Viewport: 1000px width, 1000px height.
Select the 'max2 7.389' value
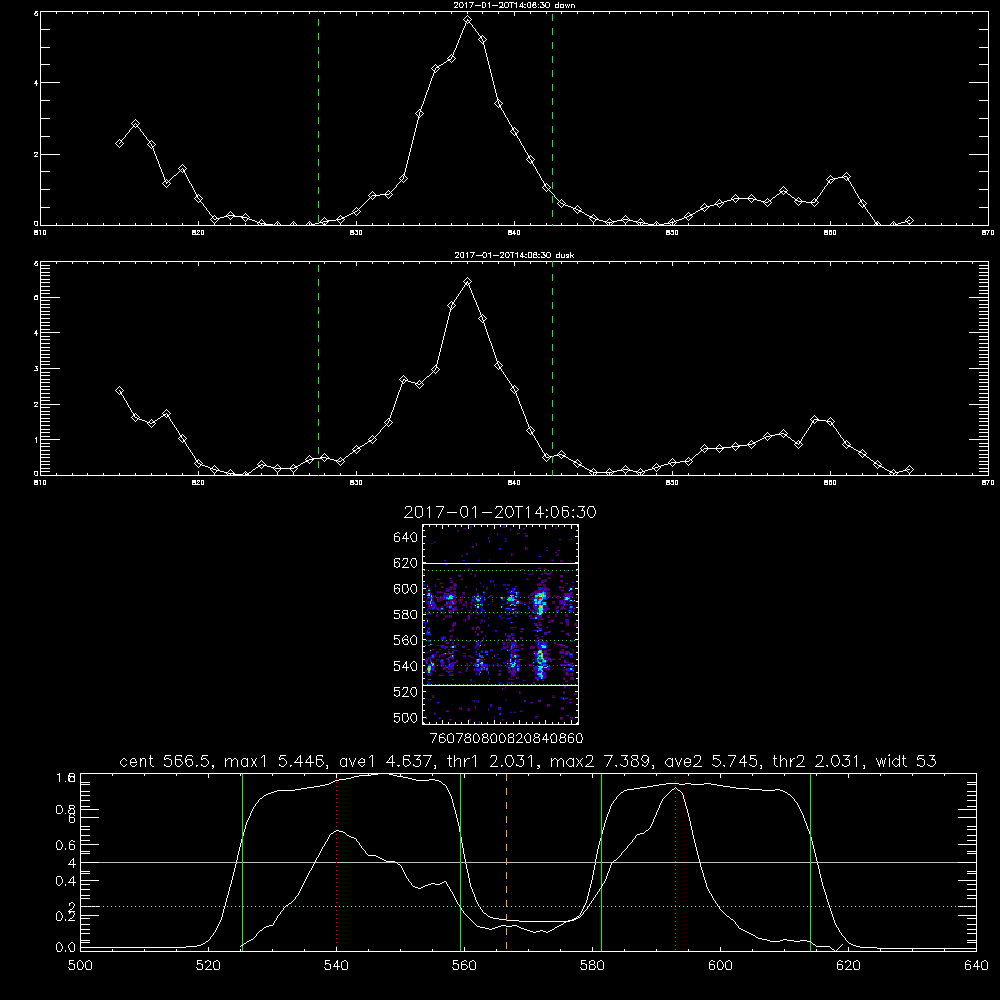[x=601, y=761]
